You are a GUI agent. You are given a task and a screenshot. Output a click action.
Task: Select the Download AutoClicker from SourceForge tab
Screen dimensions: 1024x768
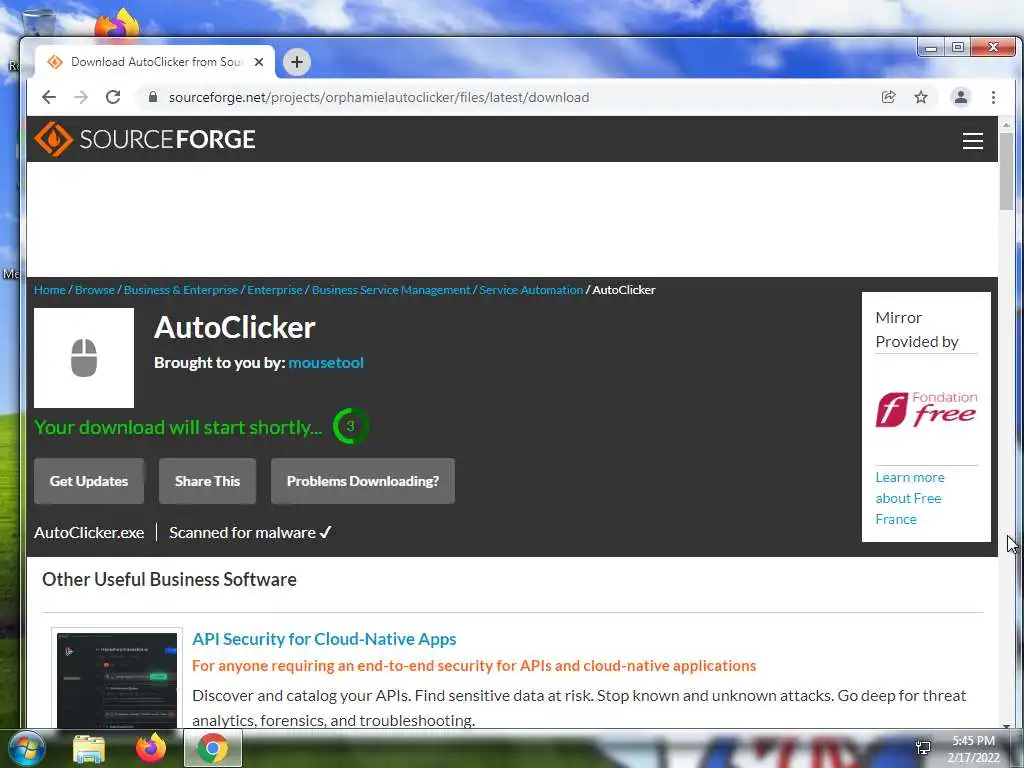[155, 62]
